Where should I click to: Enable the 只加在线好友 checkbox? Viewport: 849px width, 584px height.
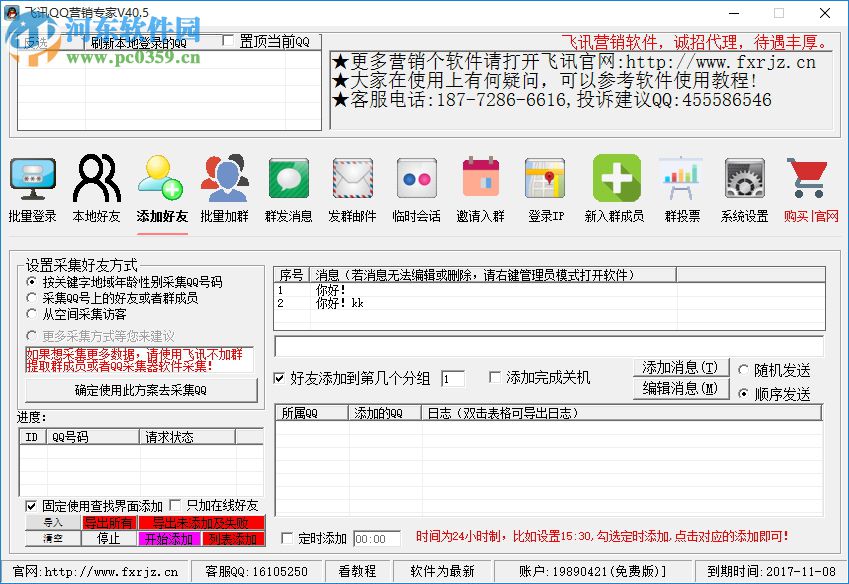(177, 506)
